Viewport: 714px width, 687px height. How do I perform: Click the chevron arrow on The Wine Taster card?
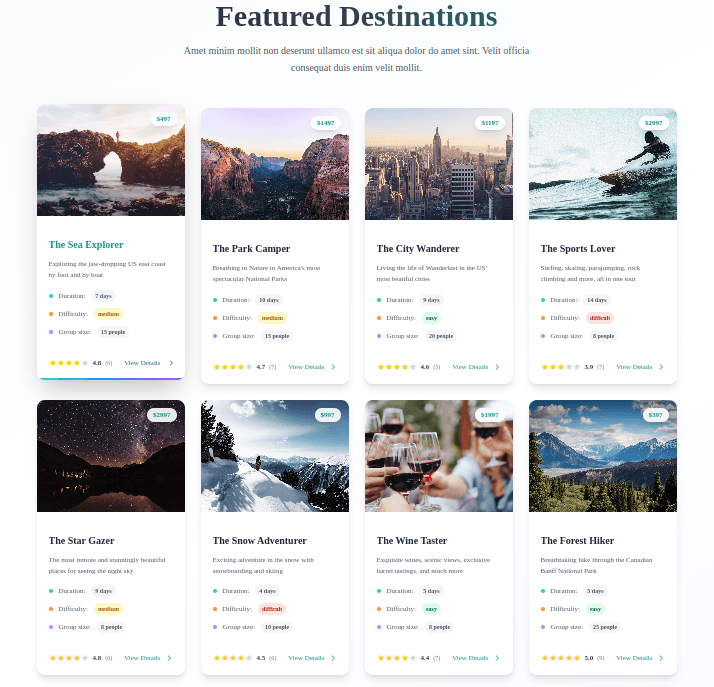[497, 658]
